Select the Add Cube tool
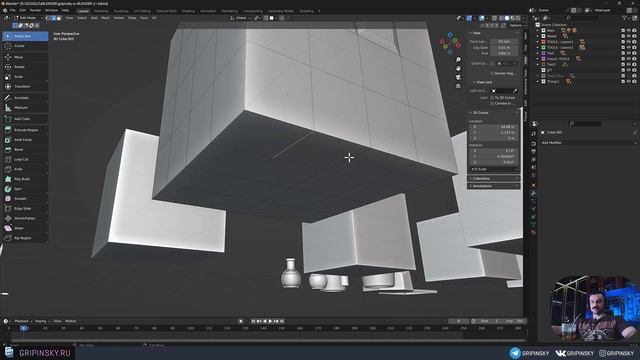Image resolution: width=640 pixels, height=360 pixels. [x=25, y=119]
